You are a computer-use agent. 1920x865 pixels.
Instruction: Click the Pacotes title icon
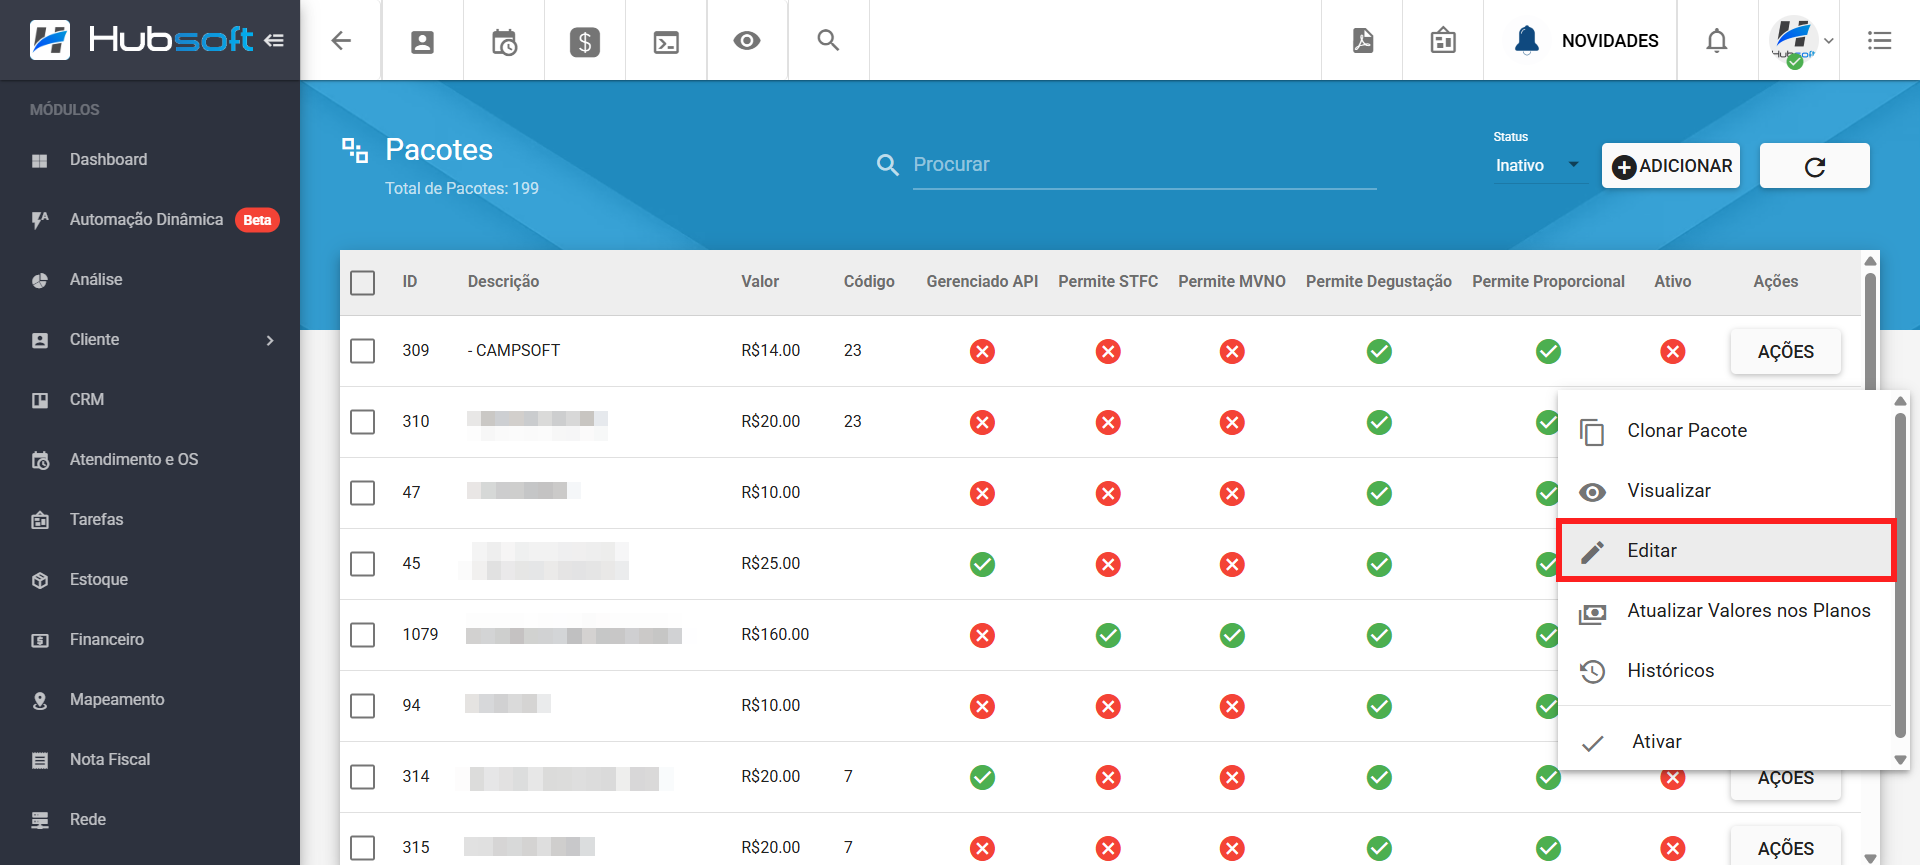[x=355, y=150]
